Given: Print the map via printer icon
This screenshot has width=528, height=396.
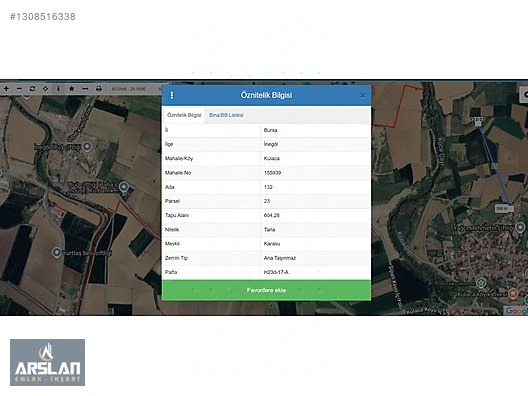Looking at the screenshot, I should (x=99, y=89).
